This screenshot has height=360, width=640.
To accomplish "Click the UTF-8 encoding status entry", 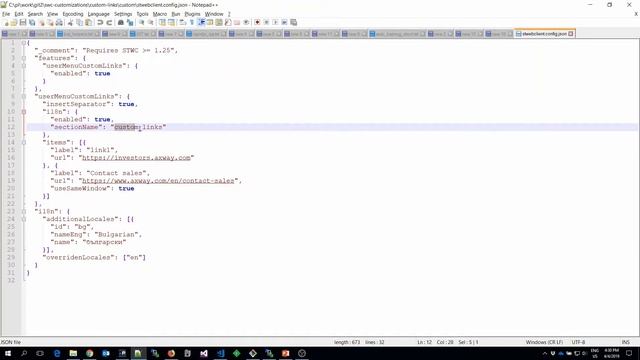I will click(x=578, y=342).
